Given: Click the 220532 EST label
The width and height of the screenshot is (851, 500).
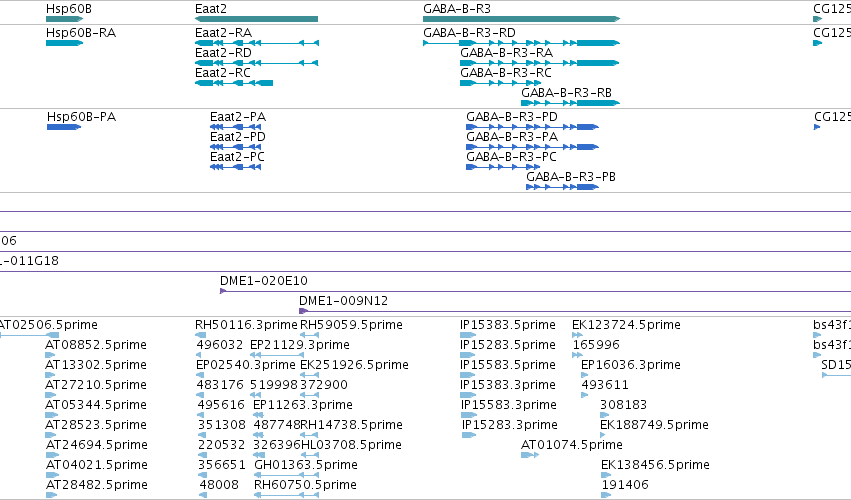Looking at the screenshot, I should pos(221,445).
